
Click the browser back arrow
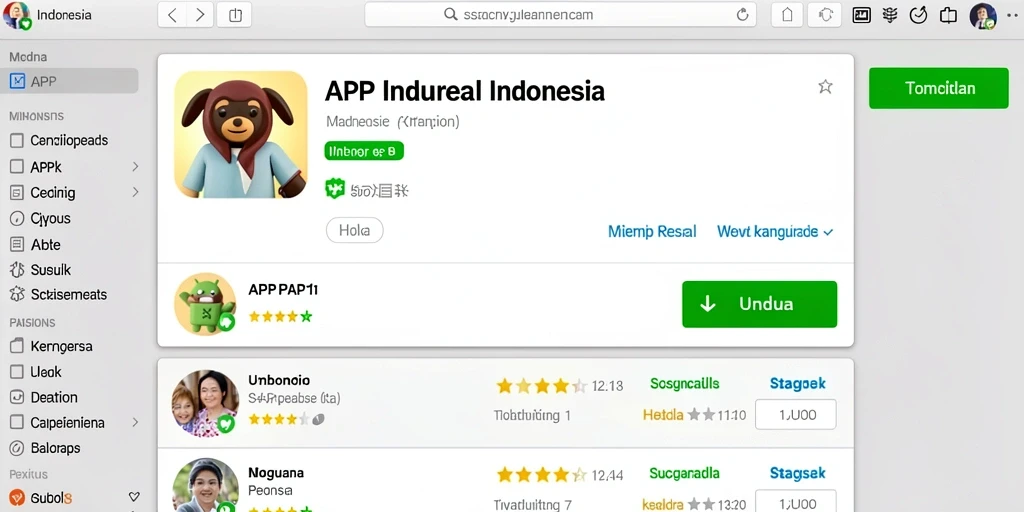click(172, 15)
